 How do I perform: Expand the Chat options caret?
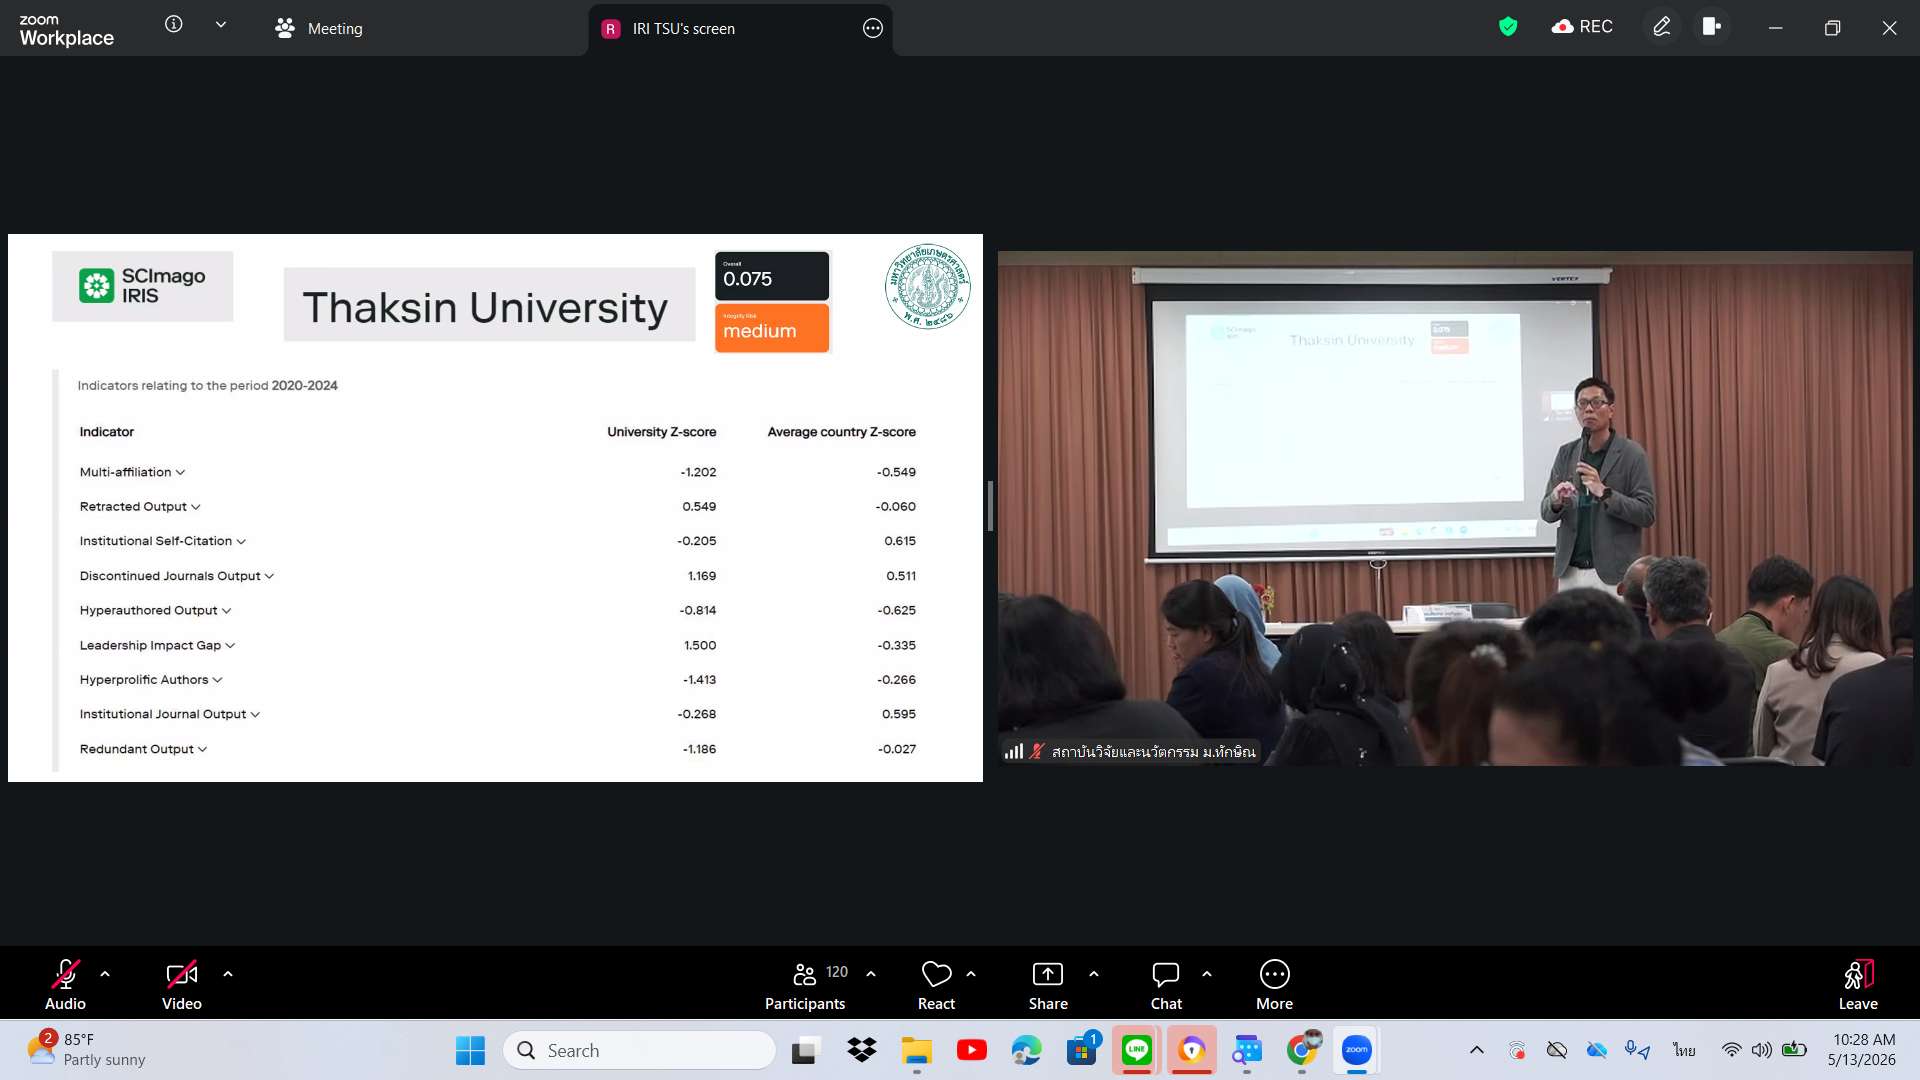tap(1207, 973)
